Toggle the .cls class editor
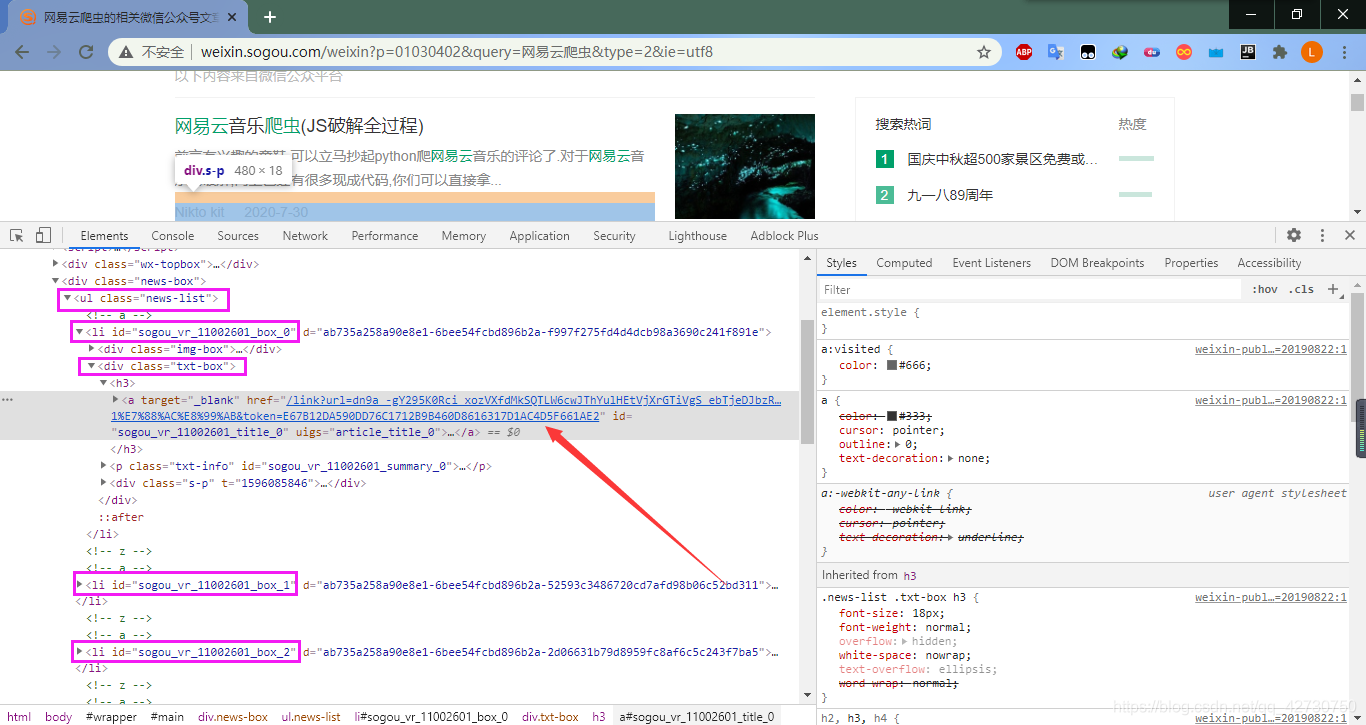The height and width of the screenshot is (725, 1366). point(1302,290)
